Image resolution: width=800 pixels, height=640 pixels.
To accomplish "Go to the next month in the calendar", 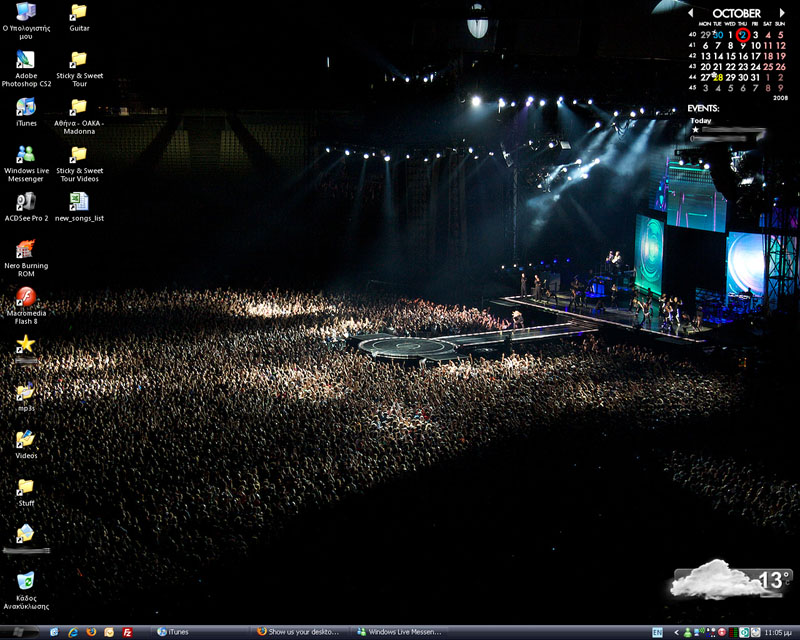I will click(782, 13).
